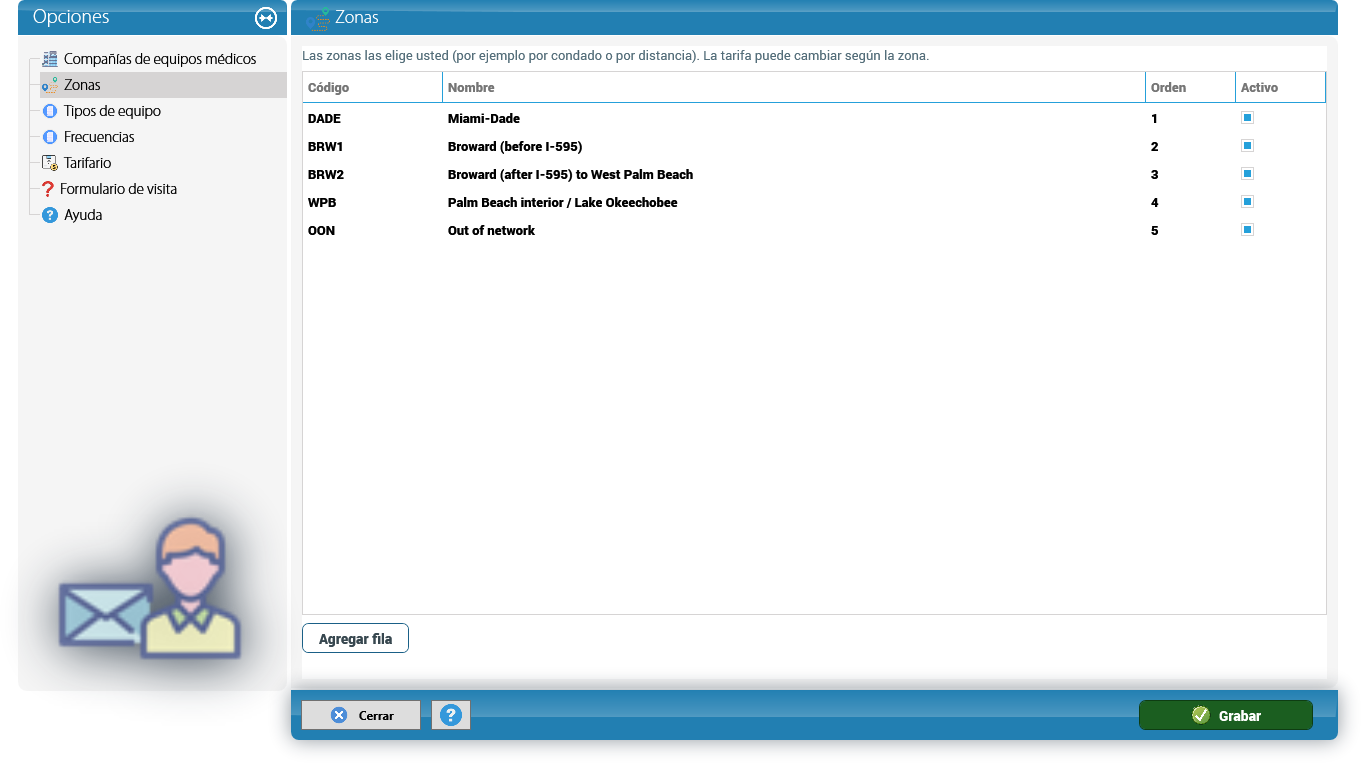Click the Cerrar button
Screen dimensions: 1361x763
point(361,715)
